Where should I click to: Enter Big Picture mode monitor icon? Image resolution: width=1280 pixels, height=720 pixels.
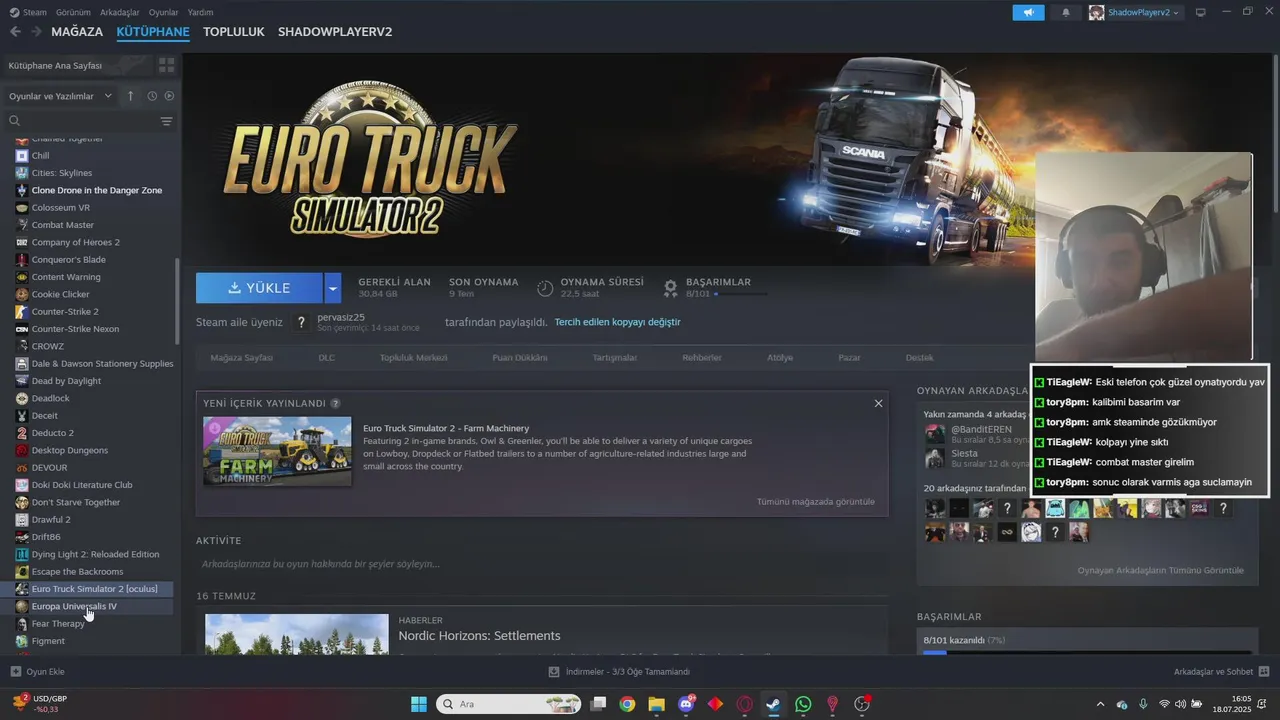point(1201,12)
